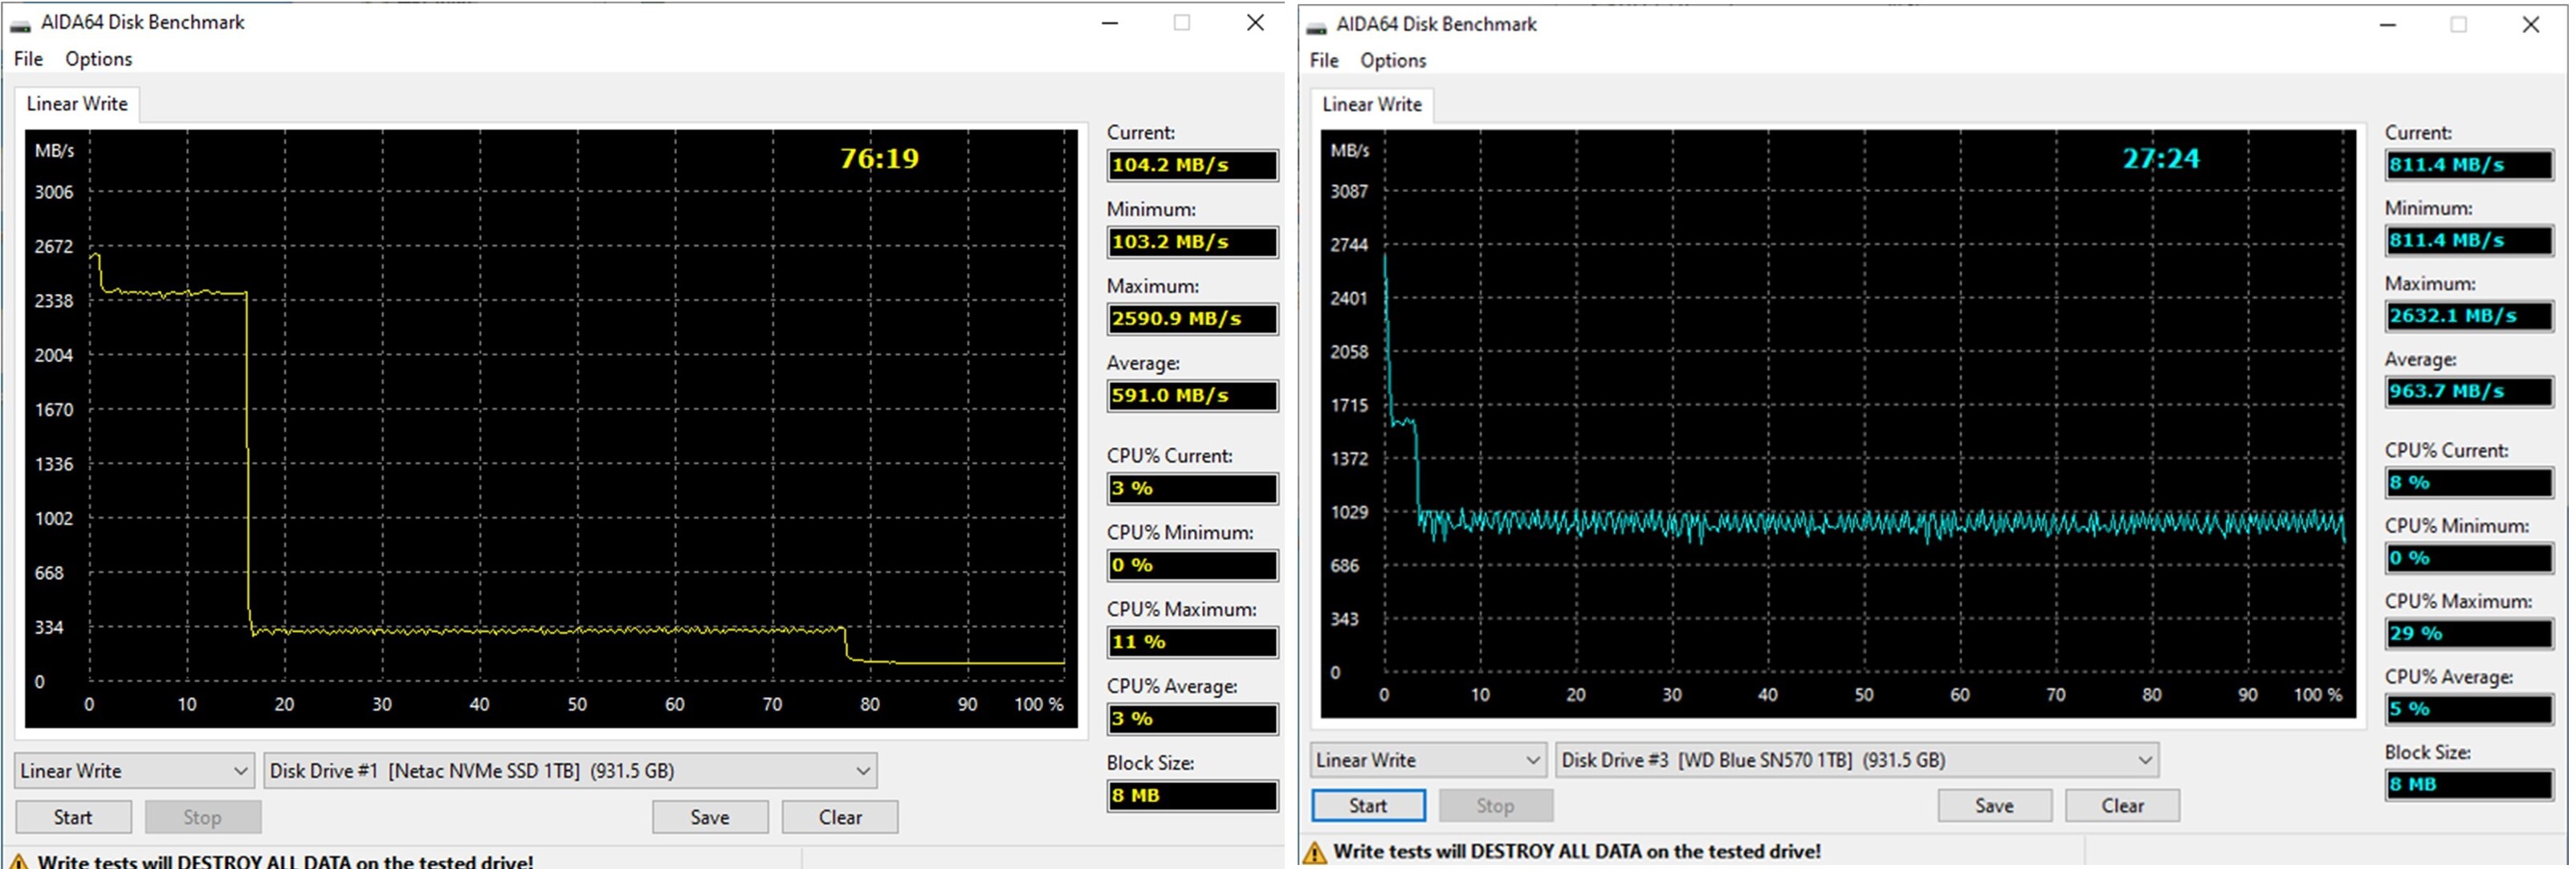The height and width of the screenshot is (869, 2576).
Task: Minimize the left AIDA64 Disk Benchmark window
Action: point(1110,23)
